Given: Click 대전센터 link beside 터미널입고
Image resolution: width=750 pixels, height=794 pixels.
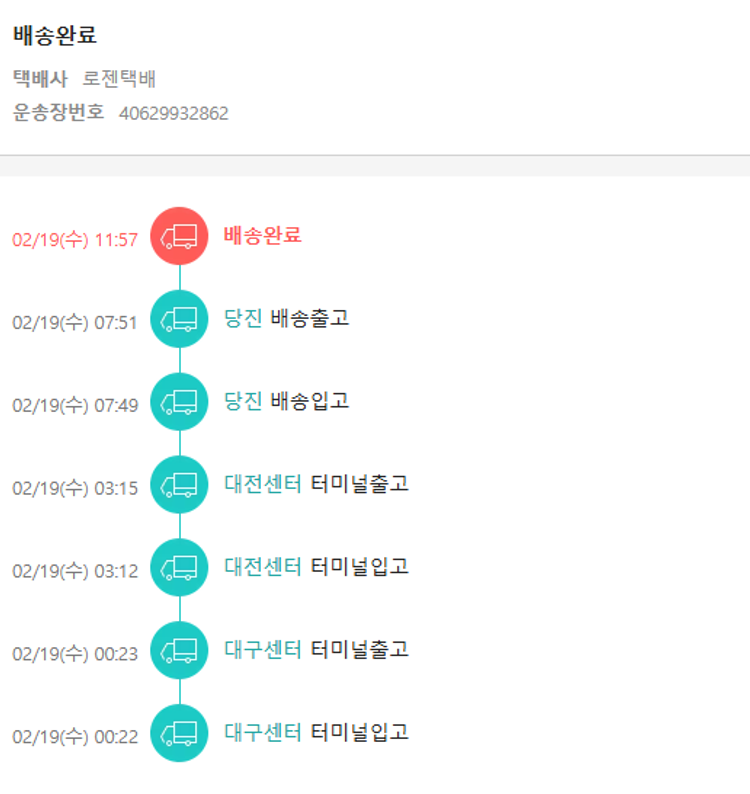Looking at the screenshot, I should pyautogui.click(x=262, y=567).
